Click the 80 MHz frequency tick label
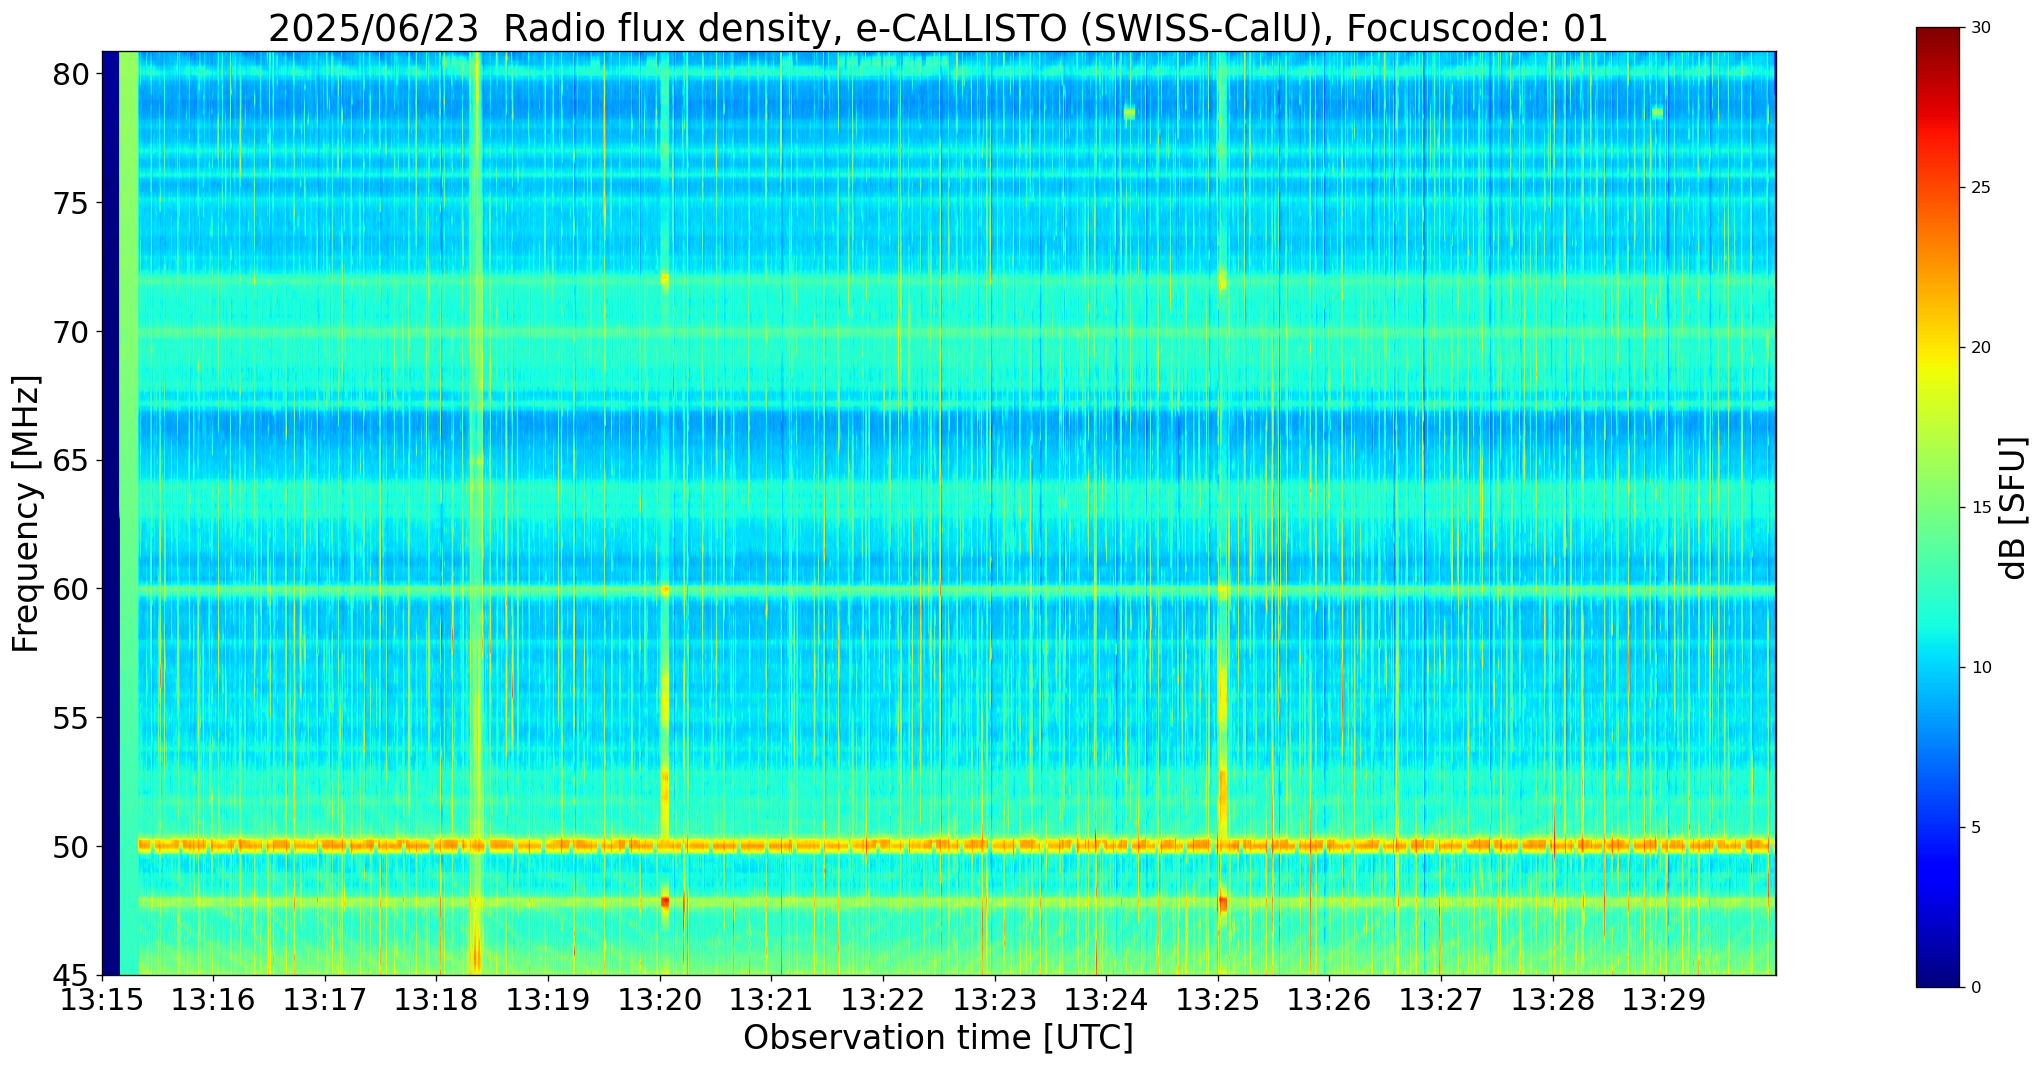The image size is (2043, 1067). (71, 74)
